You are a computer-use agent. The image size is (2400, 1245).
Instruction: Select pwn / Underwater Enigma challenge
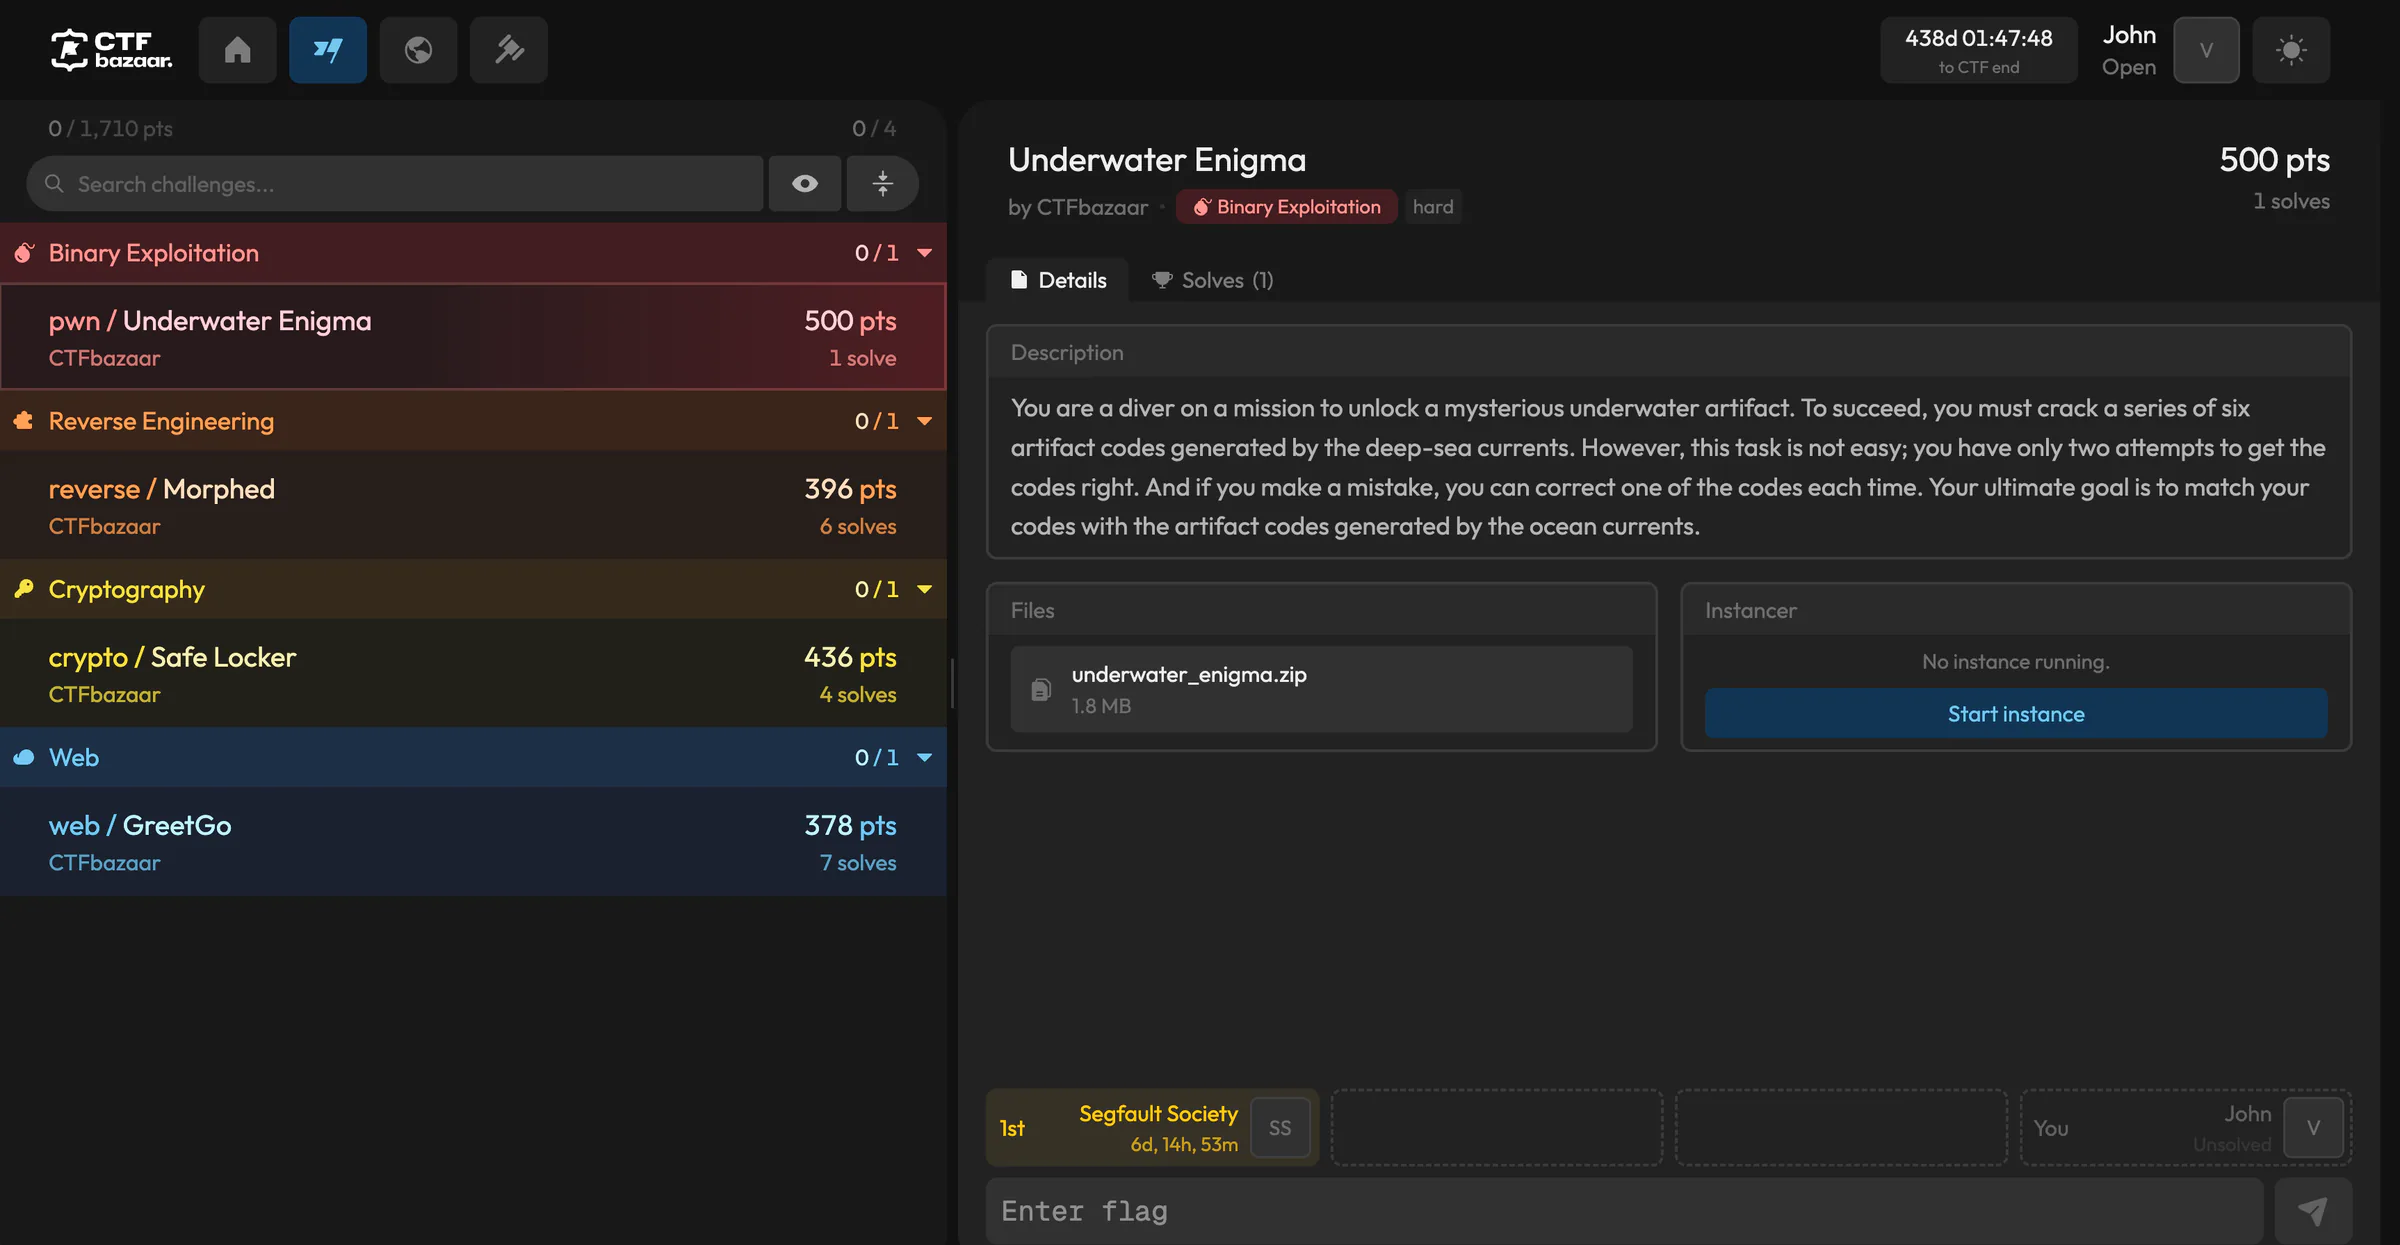[x=473, y=337]
